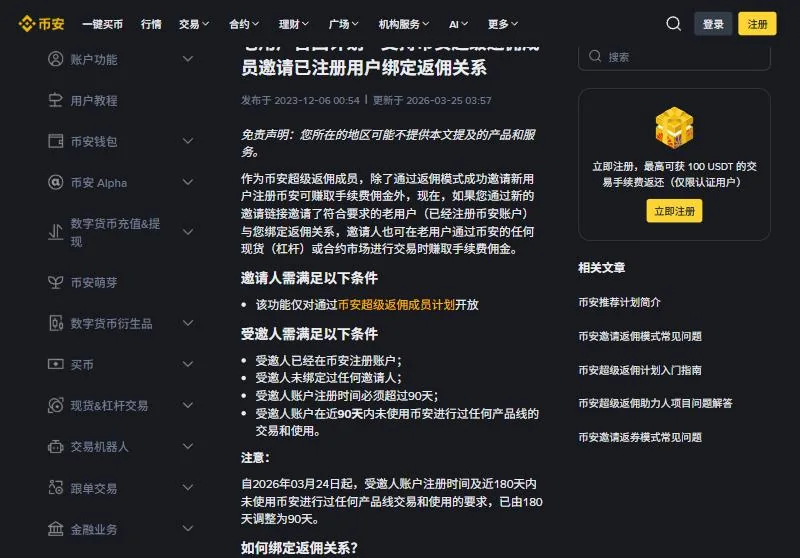This screenshot has width=800, height=558.
Task: Open article 币安邀请返券模式常见问题
Action: point(640,438)
